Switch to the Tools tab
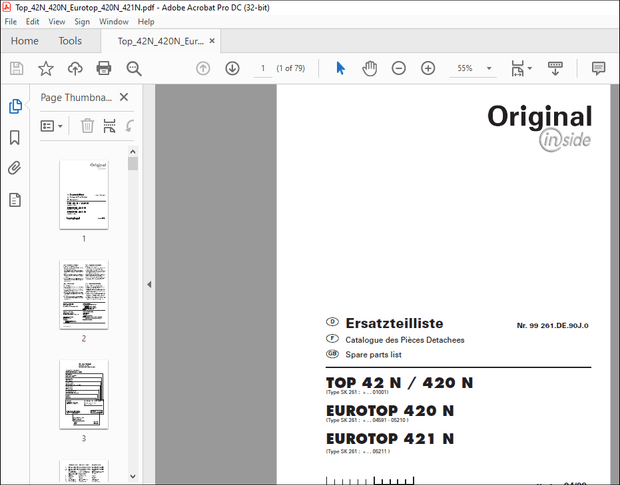This screenshot has height=485, width=620. pos(70,41)
